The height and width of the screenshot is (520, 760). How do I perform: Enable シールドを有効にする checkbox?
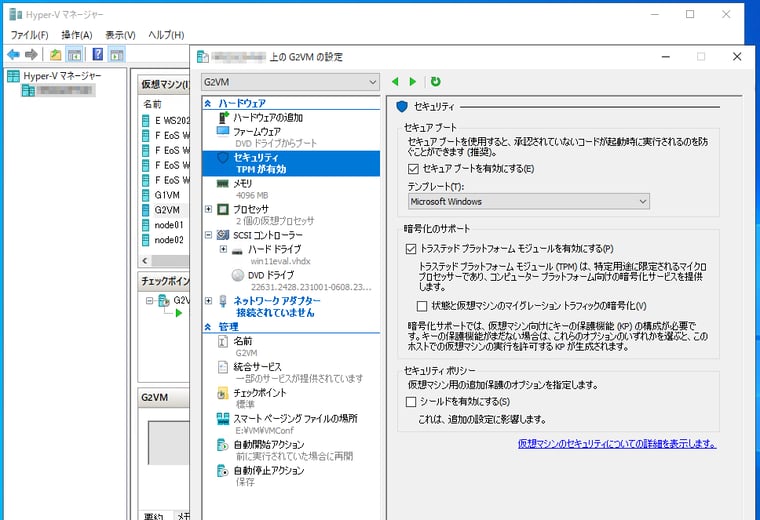pyautogui.click(x=411, y=402)
